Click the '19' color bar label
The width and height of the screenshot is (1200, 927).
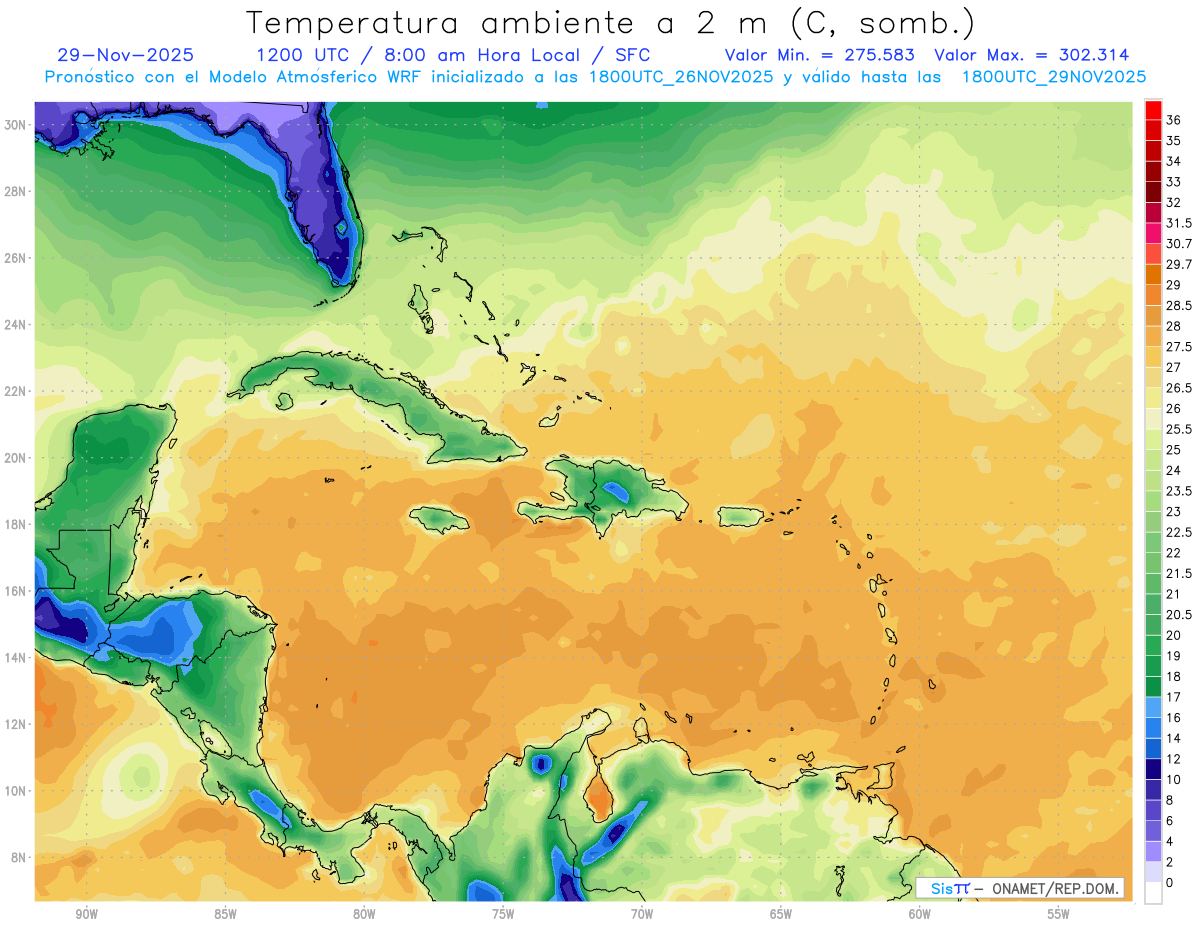[x=1174, y=656]
